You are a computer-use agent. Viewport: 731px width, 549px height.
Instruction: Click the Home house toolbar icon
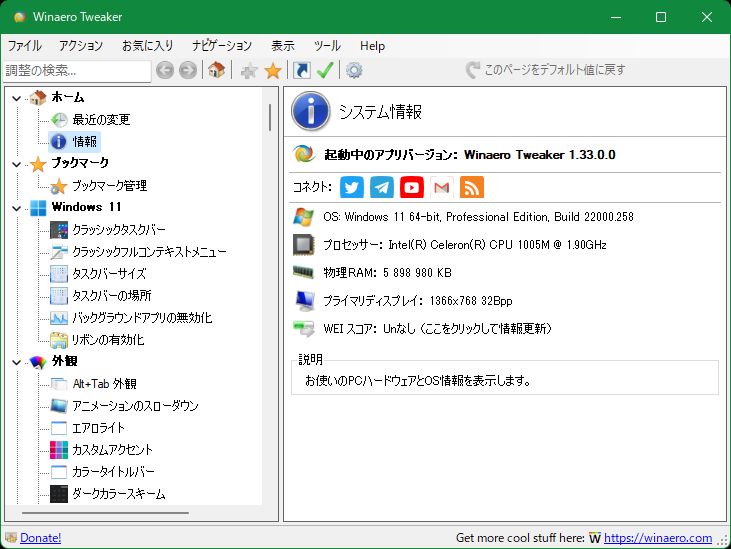(217, 70)
